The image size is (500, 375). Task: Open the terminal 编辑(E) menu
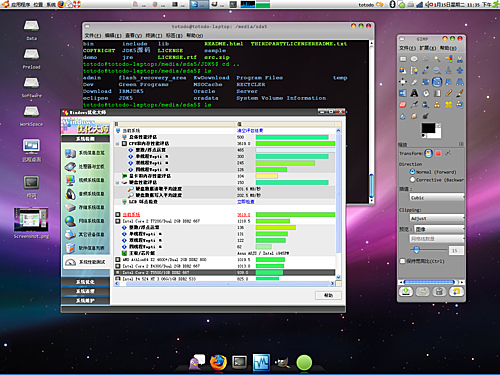113,35
